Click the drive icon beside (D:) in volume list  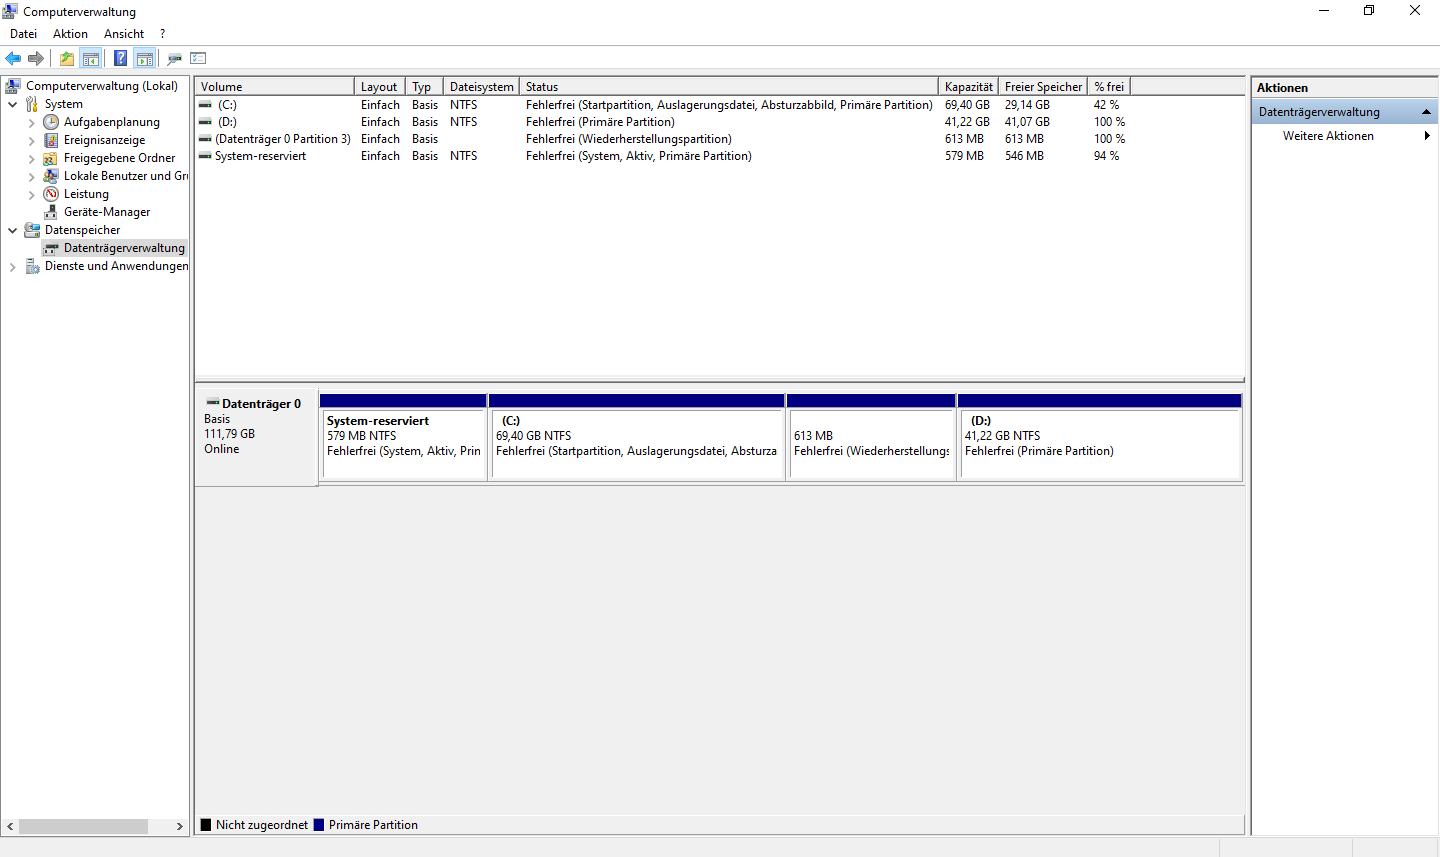point(205,122)
